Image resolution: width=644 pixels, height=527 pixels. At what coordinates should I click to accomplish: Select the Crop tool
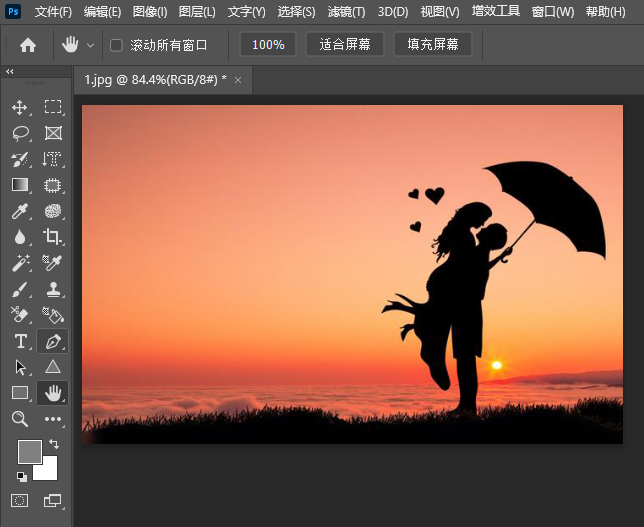click(52, 237)
